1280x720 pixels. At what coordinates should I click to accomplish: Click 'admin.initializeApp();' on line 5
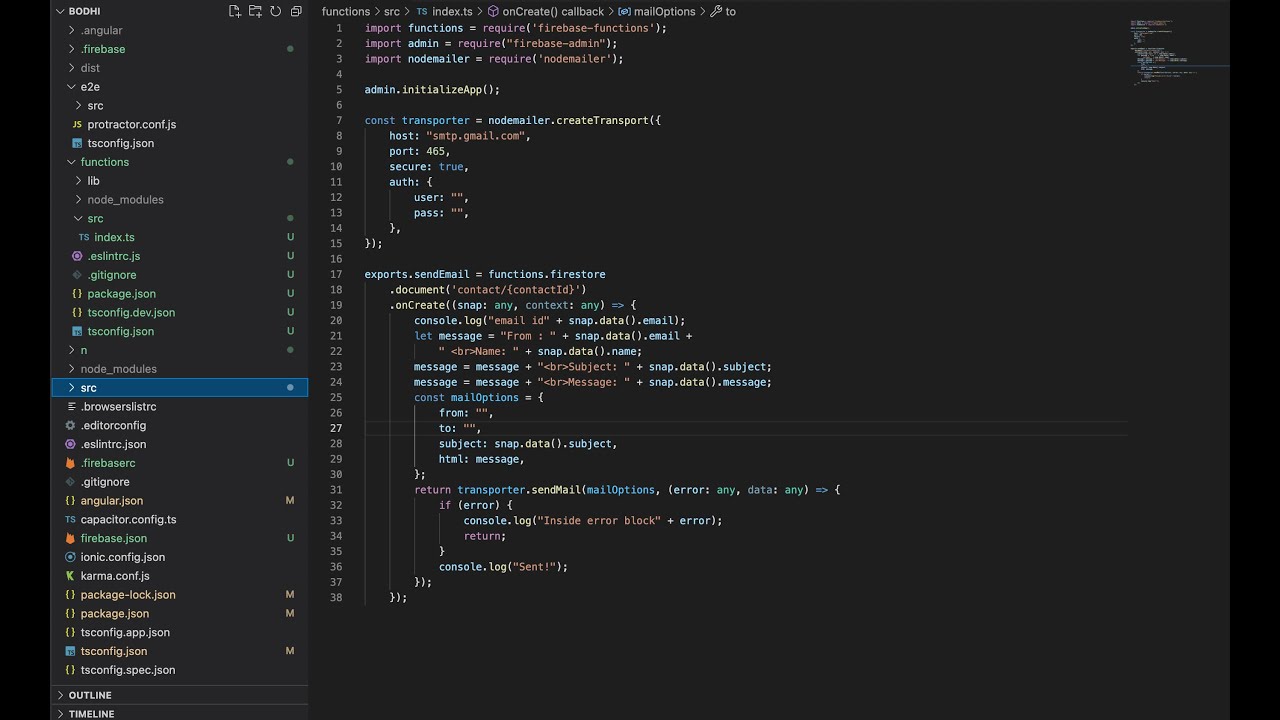[x=432, y=90]
